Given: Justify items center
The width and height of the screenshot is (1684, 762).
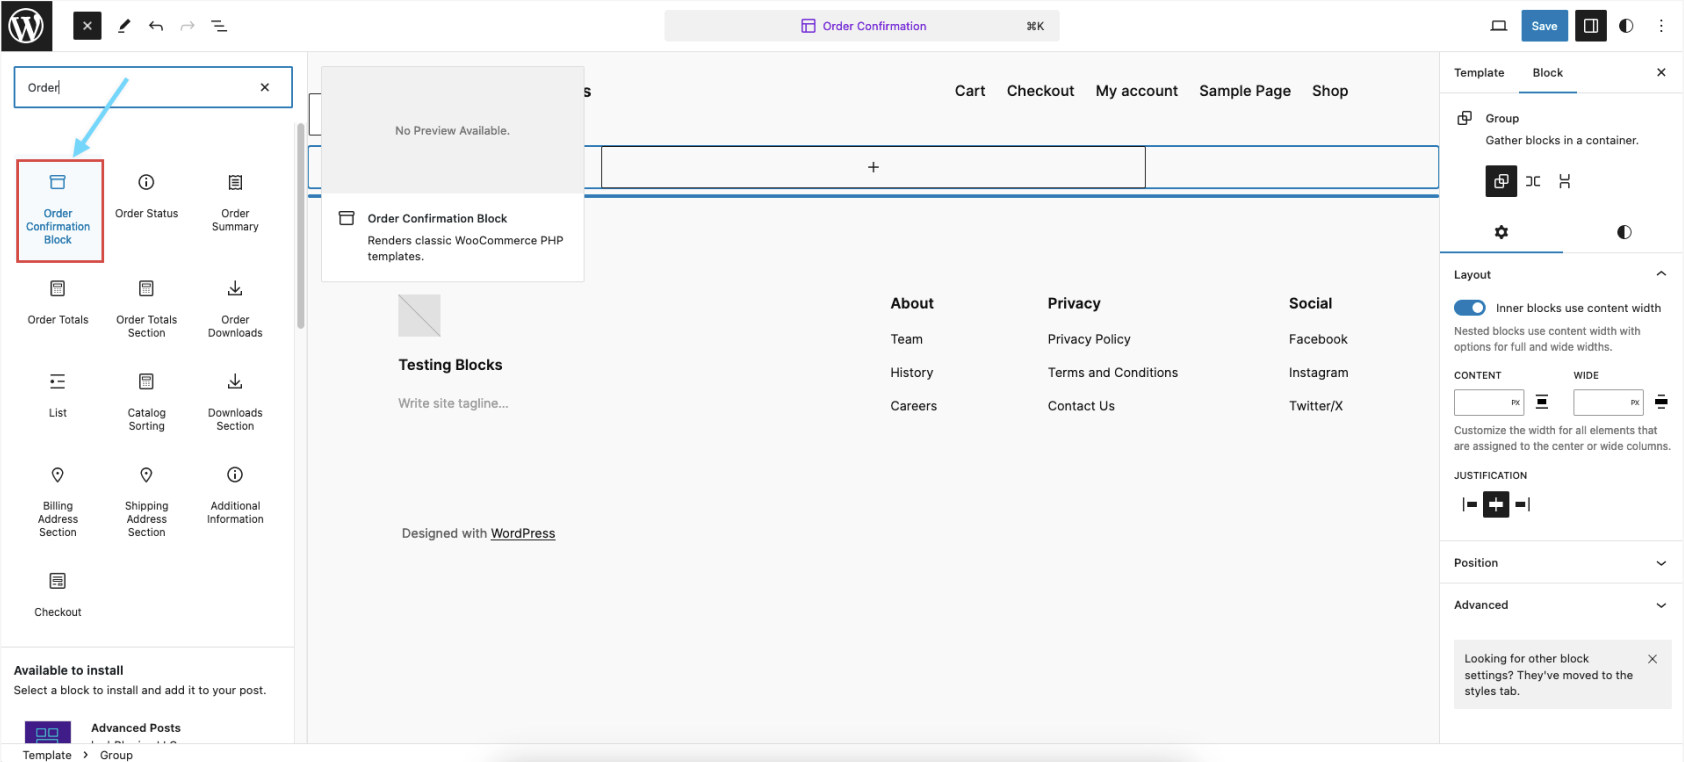Looking at the screenshot, I should tap(1496, 504).
